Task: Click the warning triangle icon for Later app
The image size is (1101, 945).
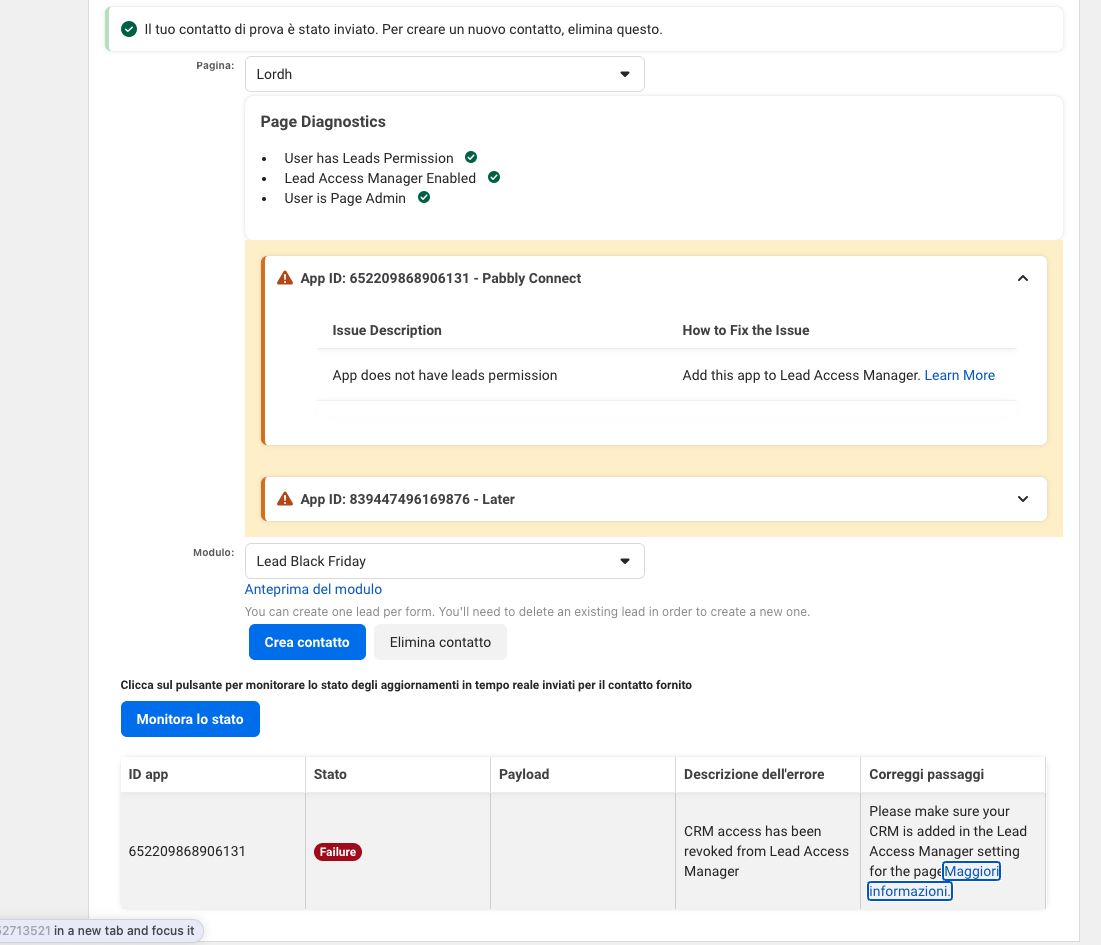Action: coord(285,499)
